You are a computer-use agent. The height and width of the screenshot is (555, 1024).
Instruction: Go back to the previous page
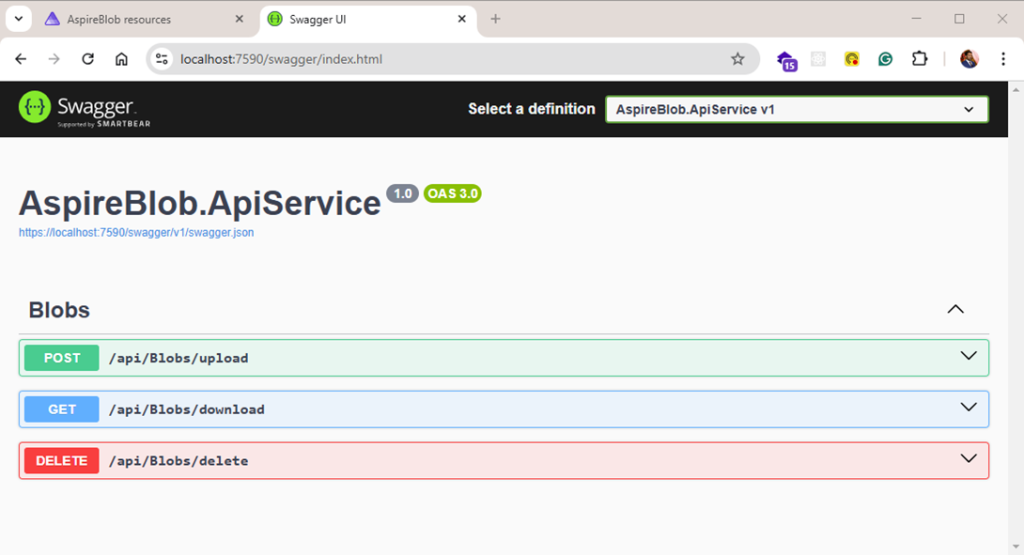tap(21, 59)
